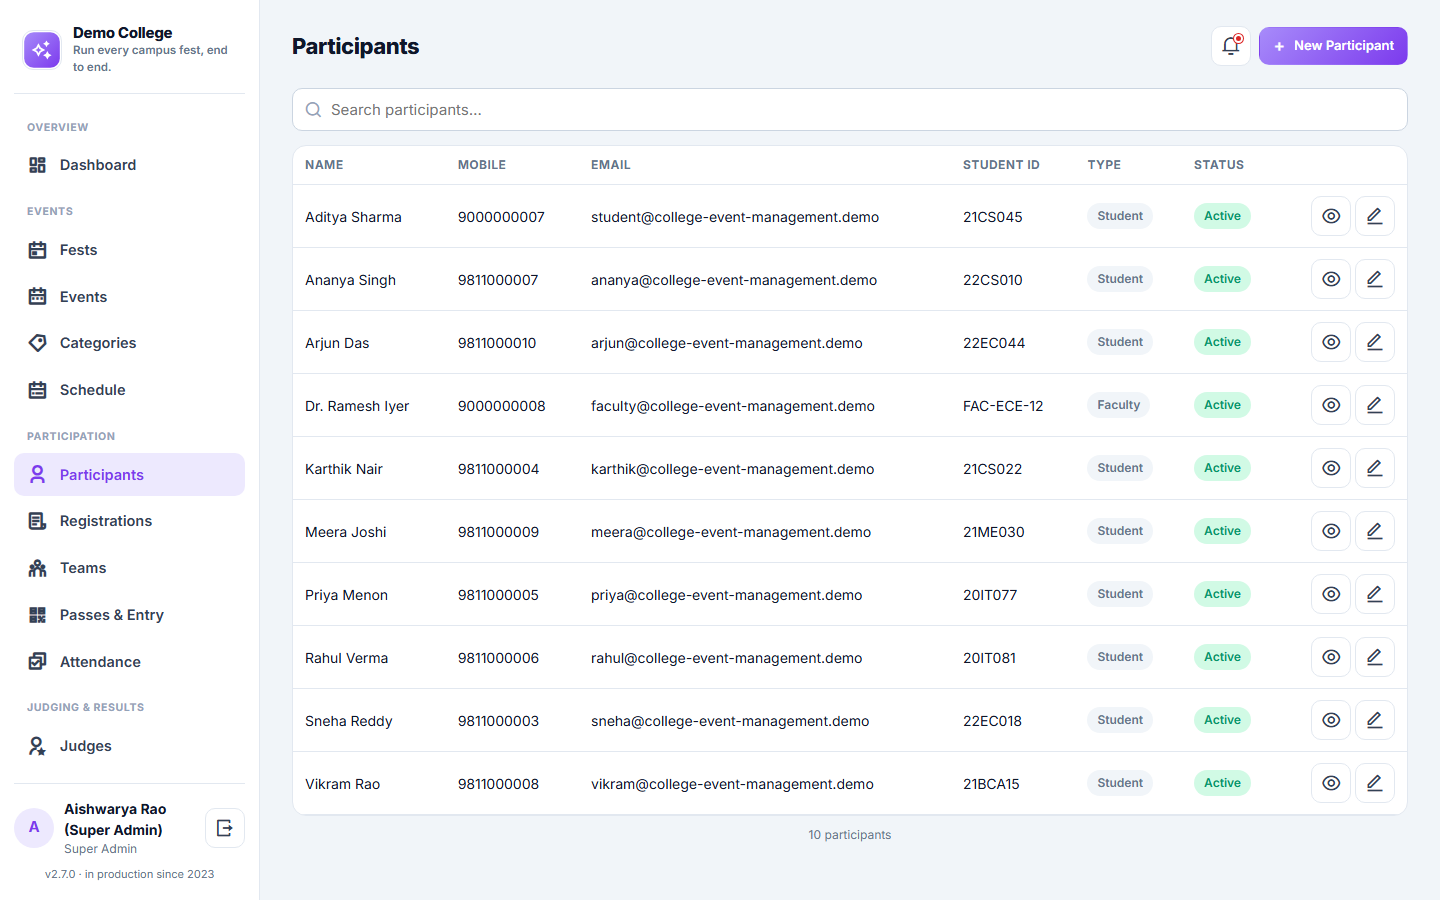This screenshot has height=900, width=1440.
Task: Click the email student@college-event-management.demo
Action: [x=735, y=217]
